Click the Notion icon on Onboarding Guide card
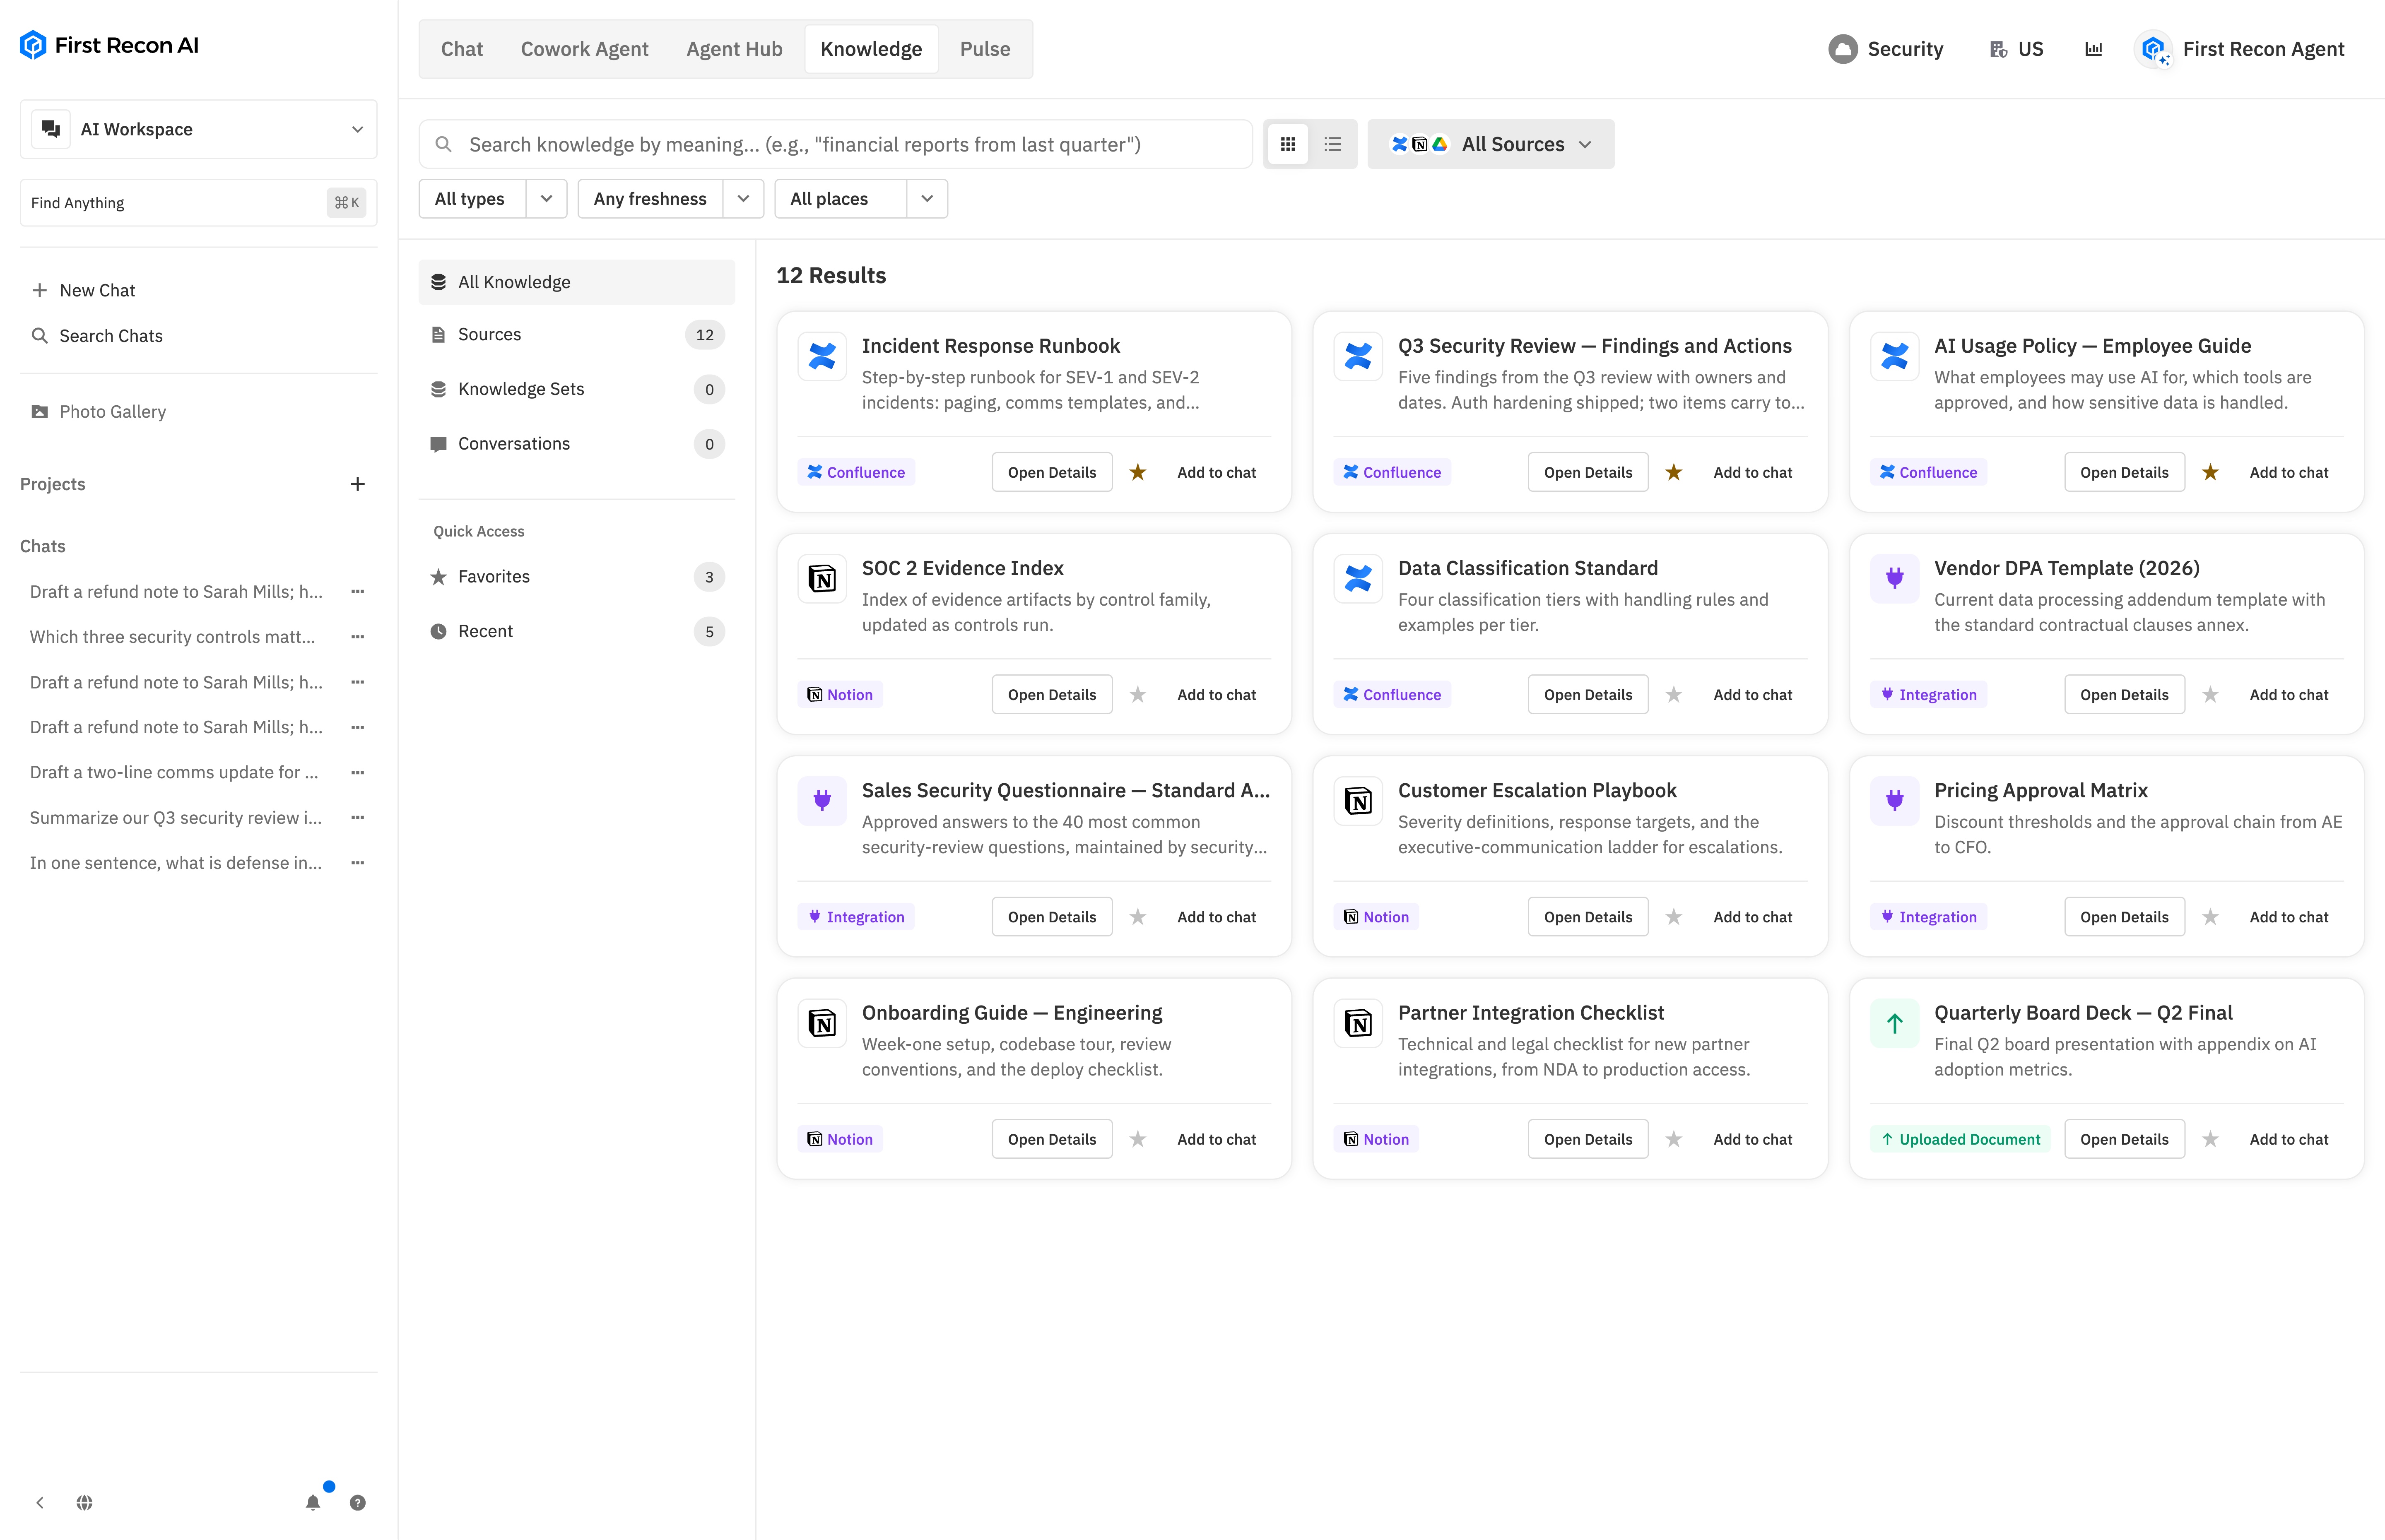 822,1023
